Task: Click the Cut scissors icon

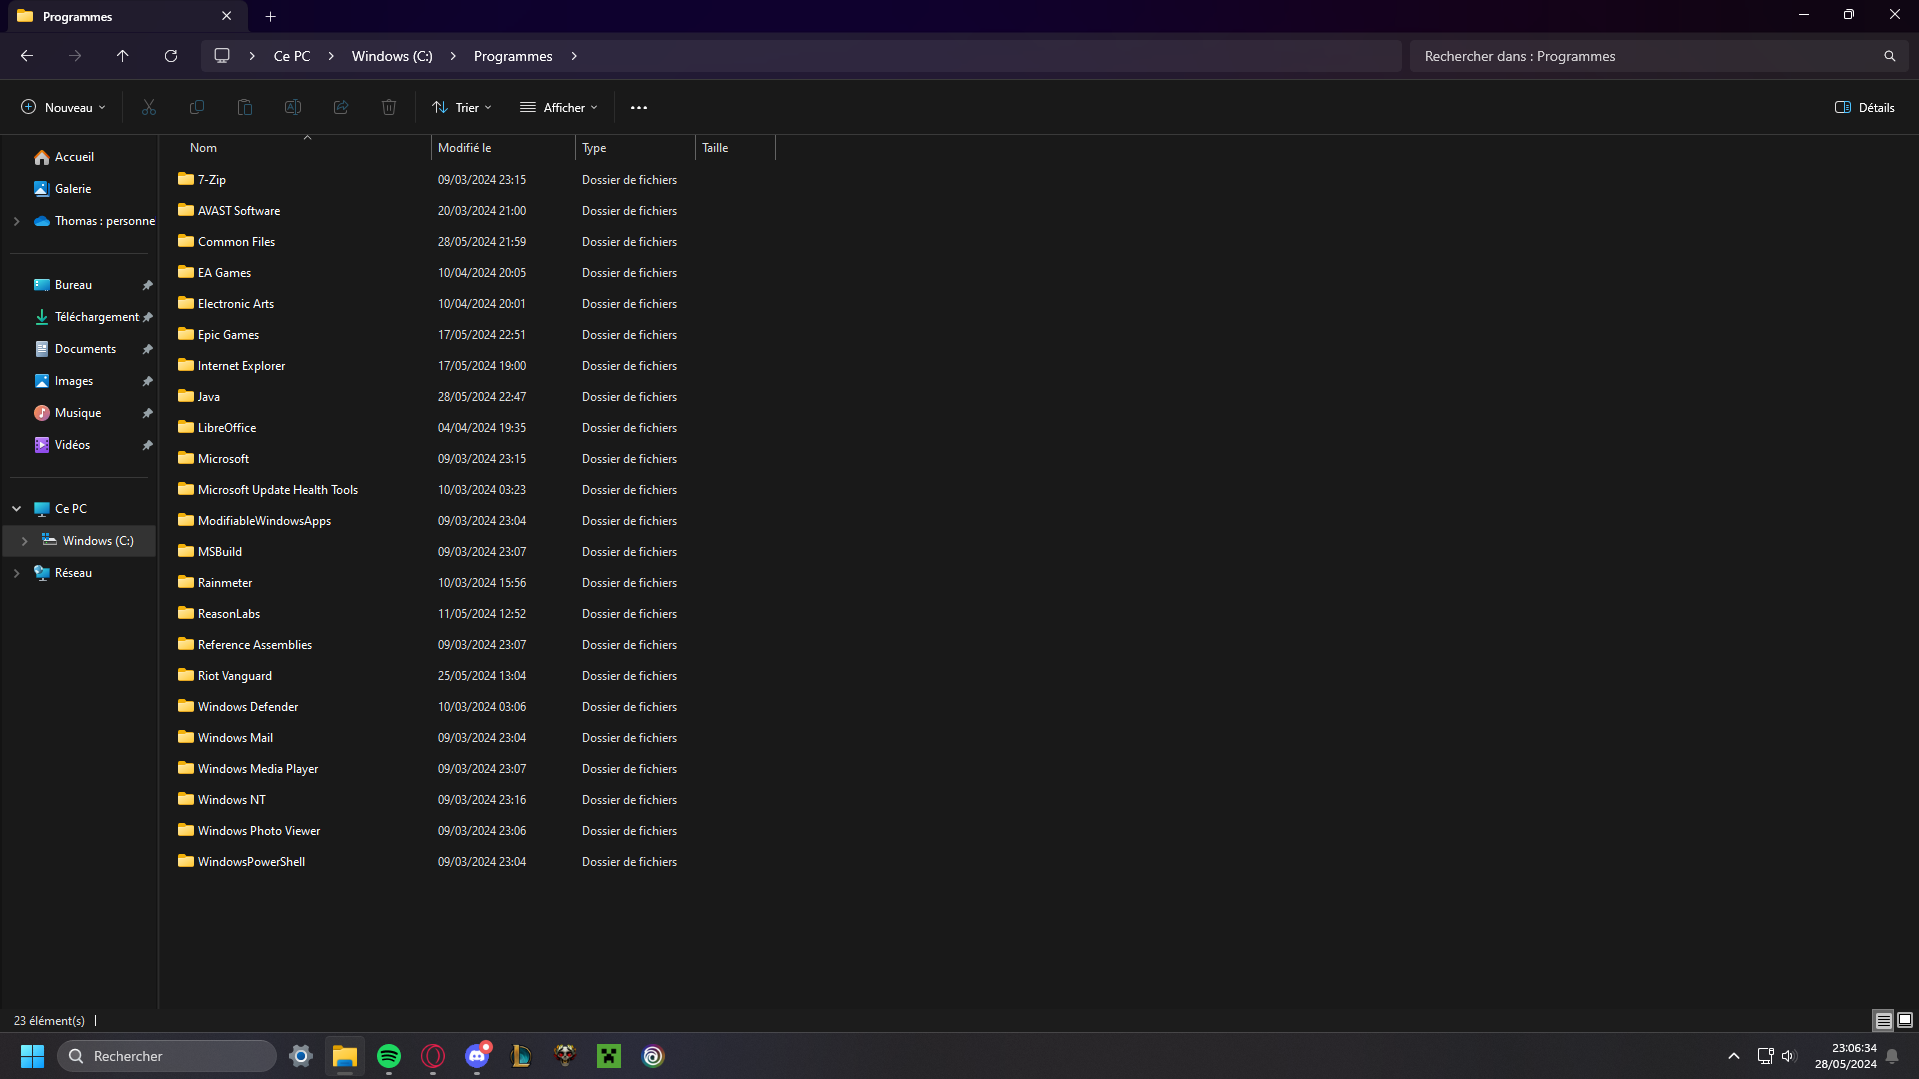Action: 149,107
